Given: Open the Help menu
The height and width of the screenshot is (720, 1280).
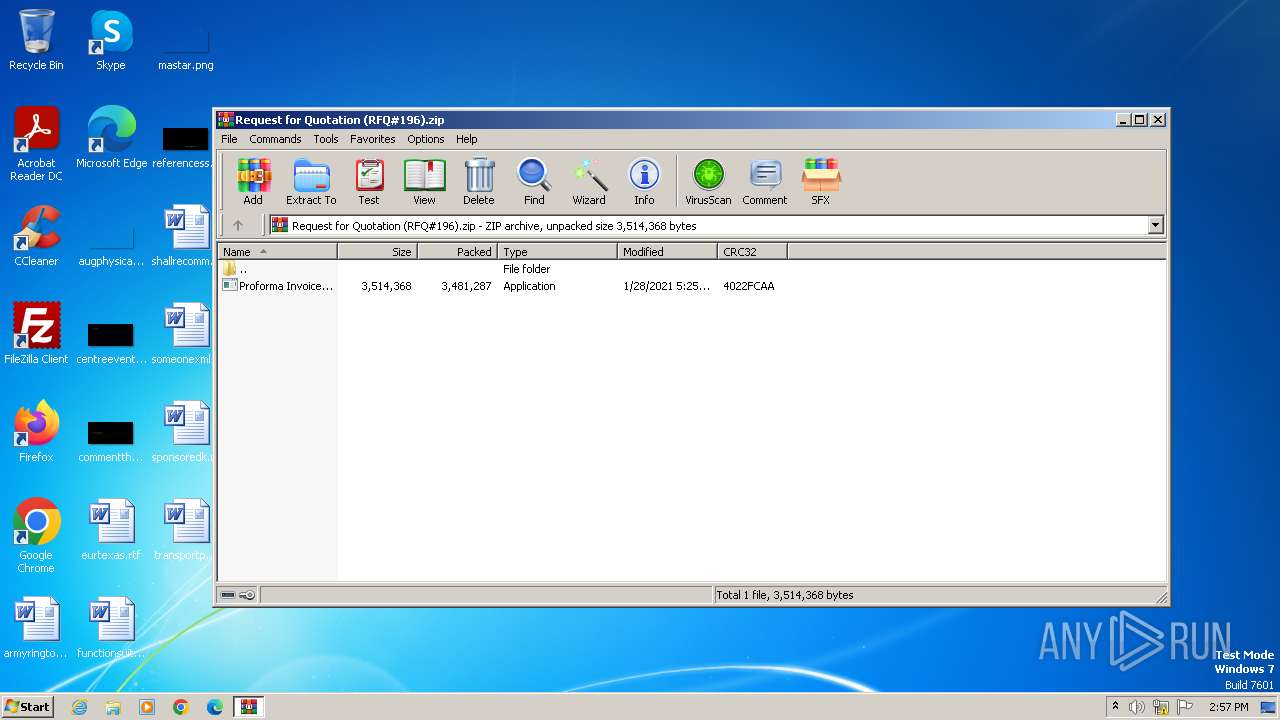Looking at the screenshot, I should pos(467,139).
